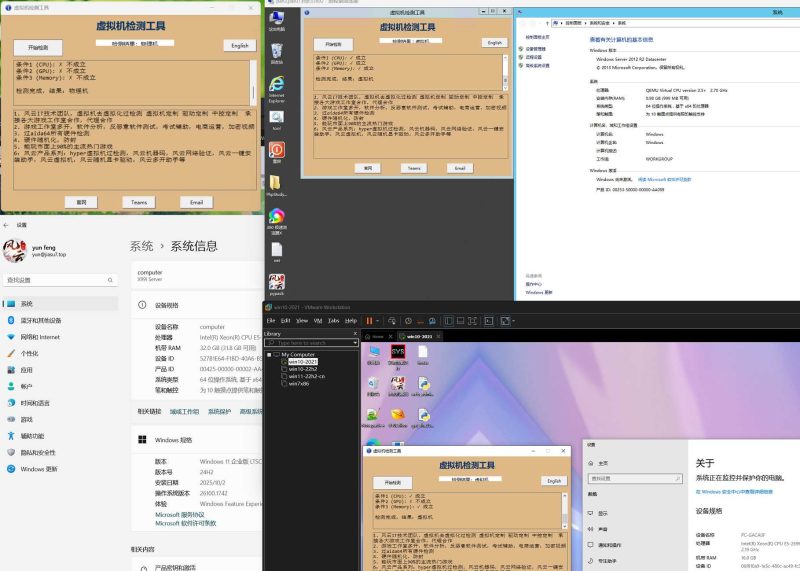
Task: Collapse the My Computer node in VMware Library
Action: pos(269,354)
